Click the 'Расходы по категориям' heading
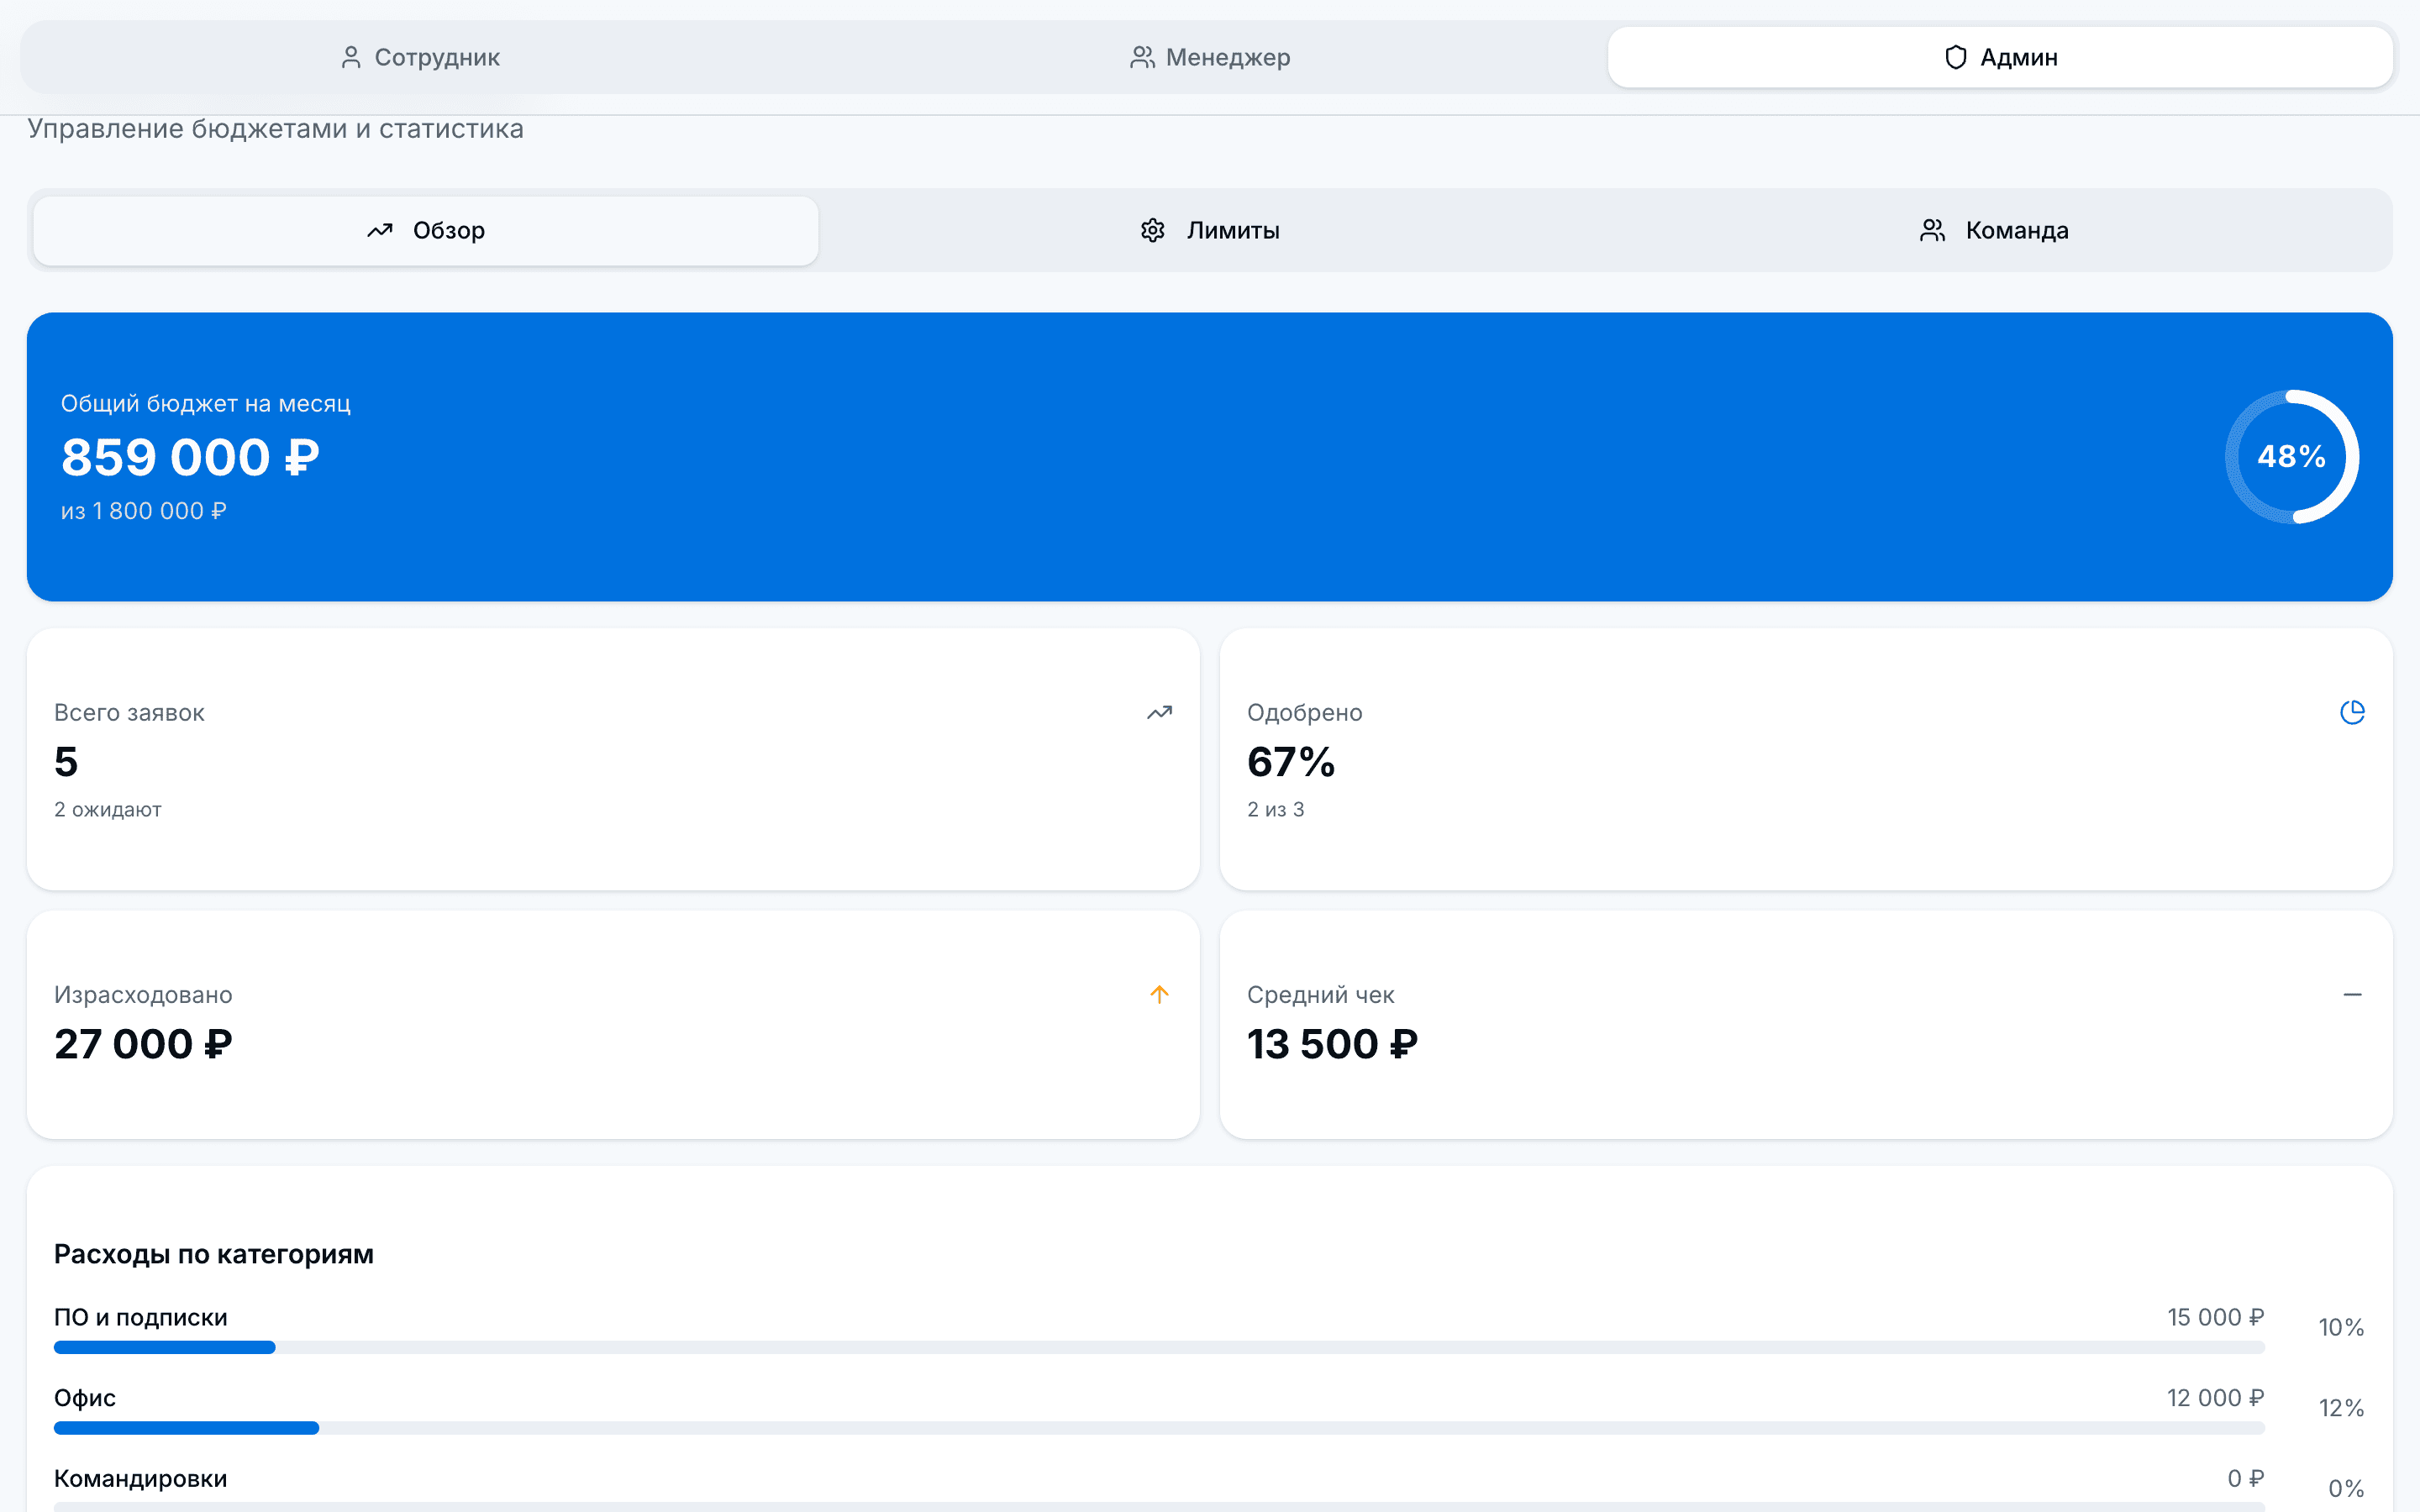Screen dimensions: 2420x1512 click(214, 1254)
